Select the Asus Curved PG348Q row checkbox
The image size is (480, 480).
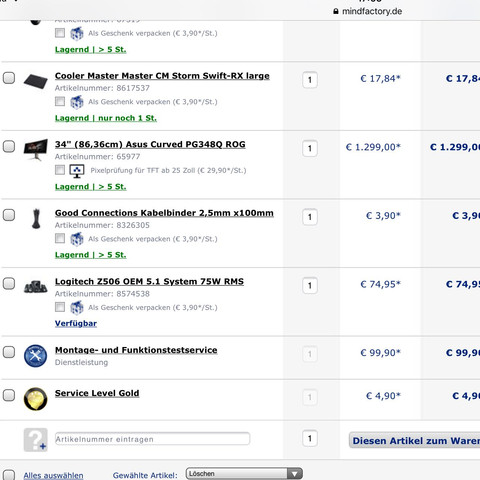click(9, 146)
